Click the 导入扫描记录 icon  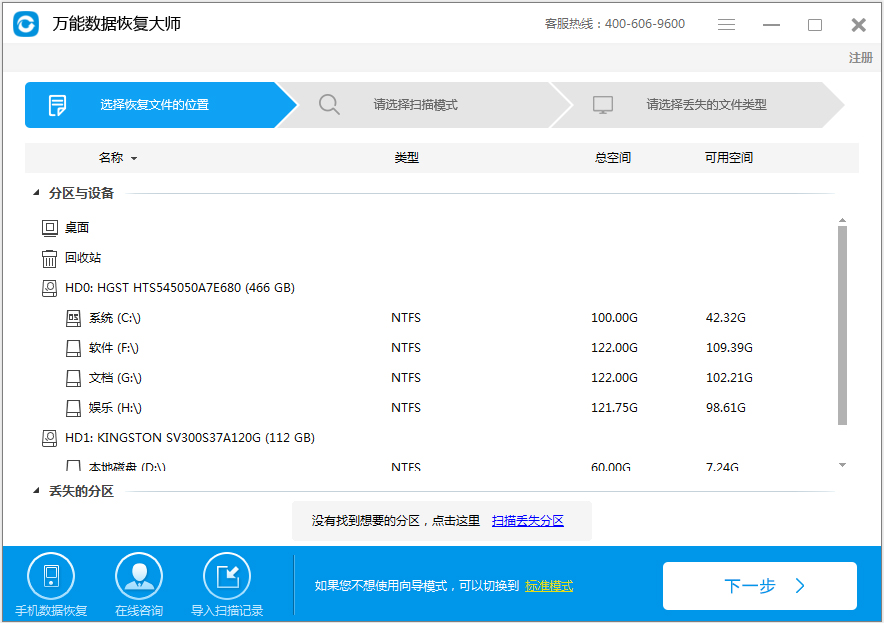(226, 575)
